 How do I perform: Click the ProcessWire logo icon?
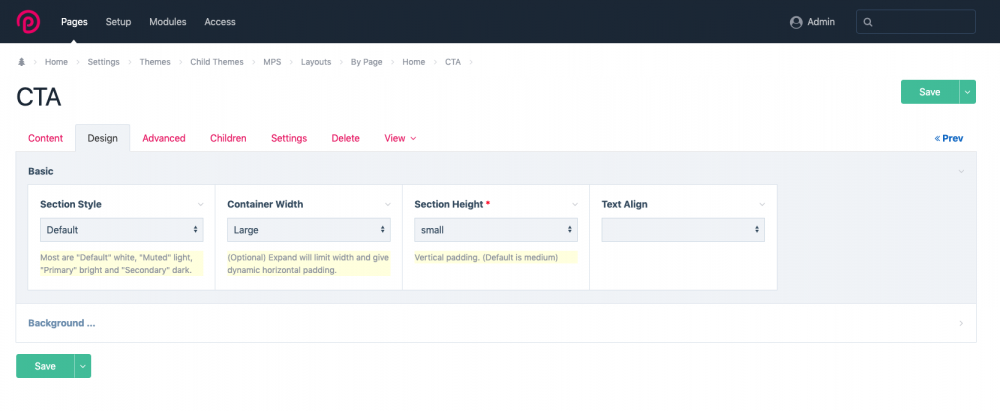coord(29,21)
